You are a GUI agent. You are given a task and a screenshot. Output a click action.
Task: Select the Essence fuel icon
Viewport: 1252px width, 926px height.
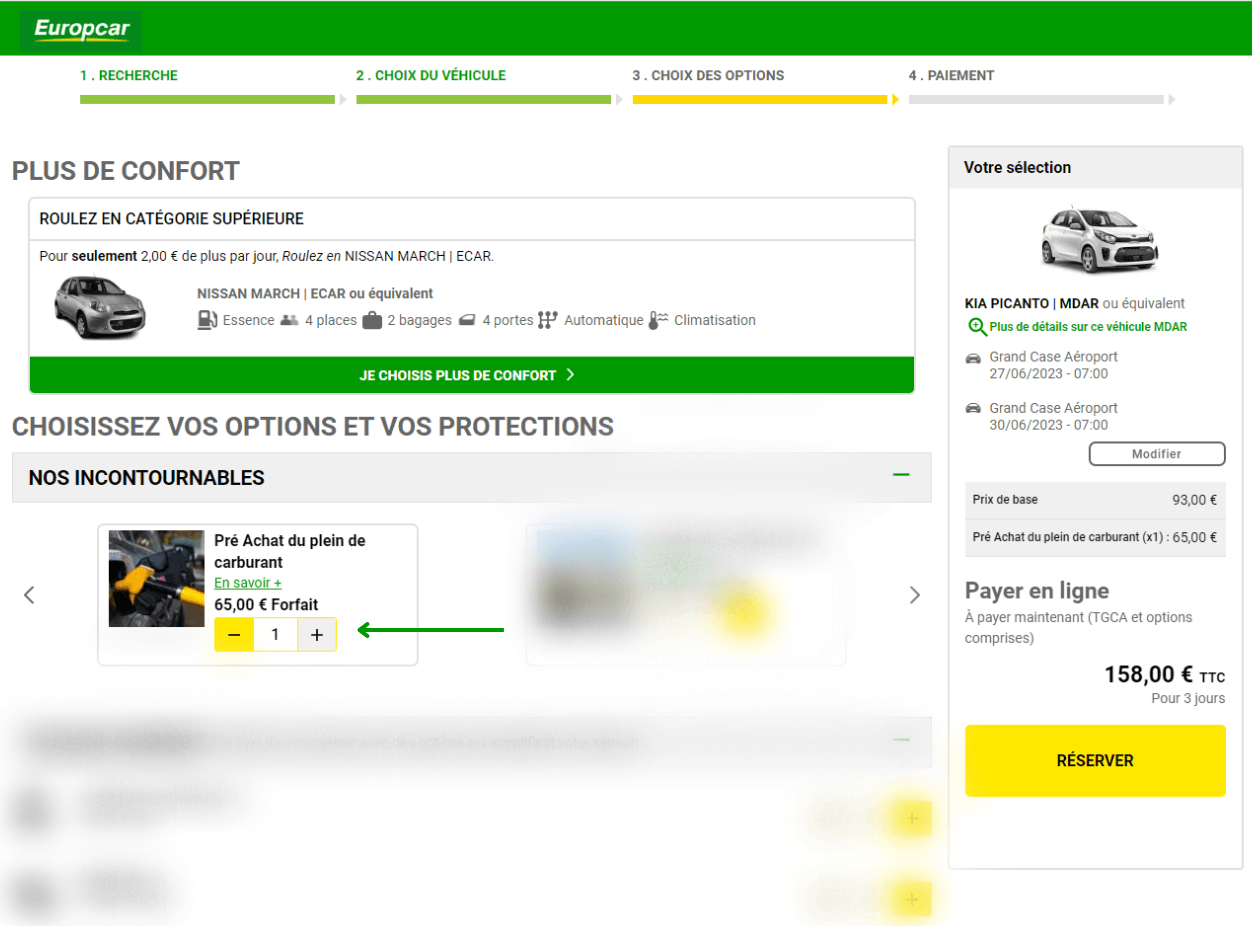pyautogui.click(x=205, y=320)
